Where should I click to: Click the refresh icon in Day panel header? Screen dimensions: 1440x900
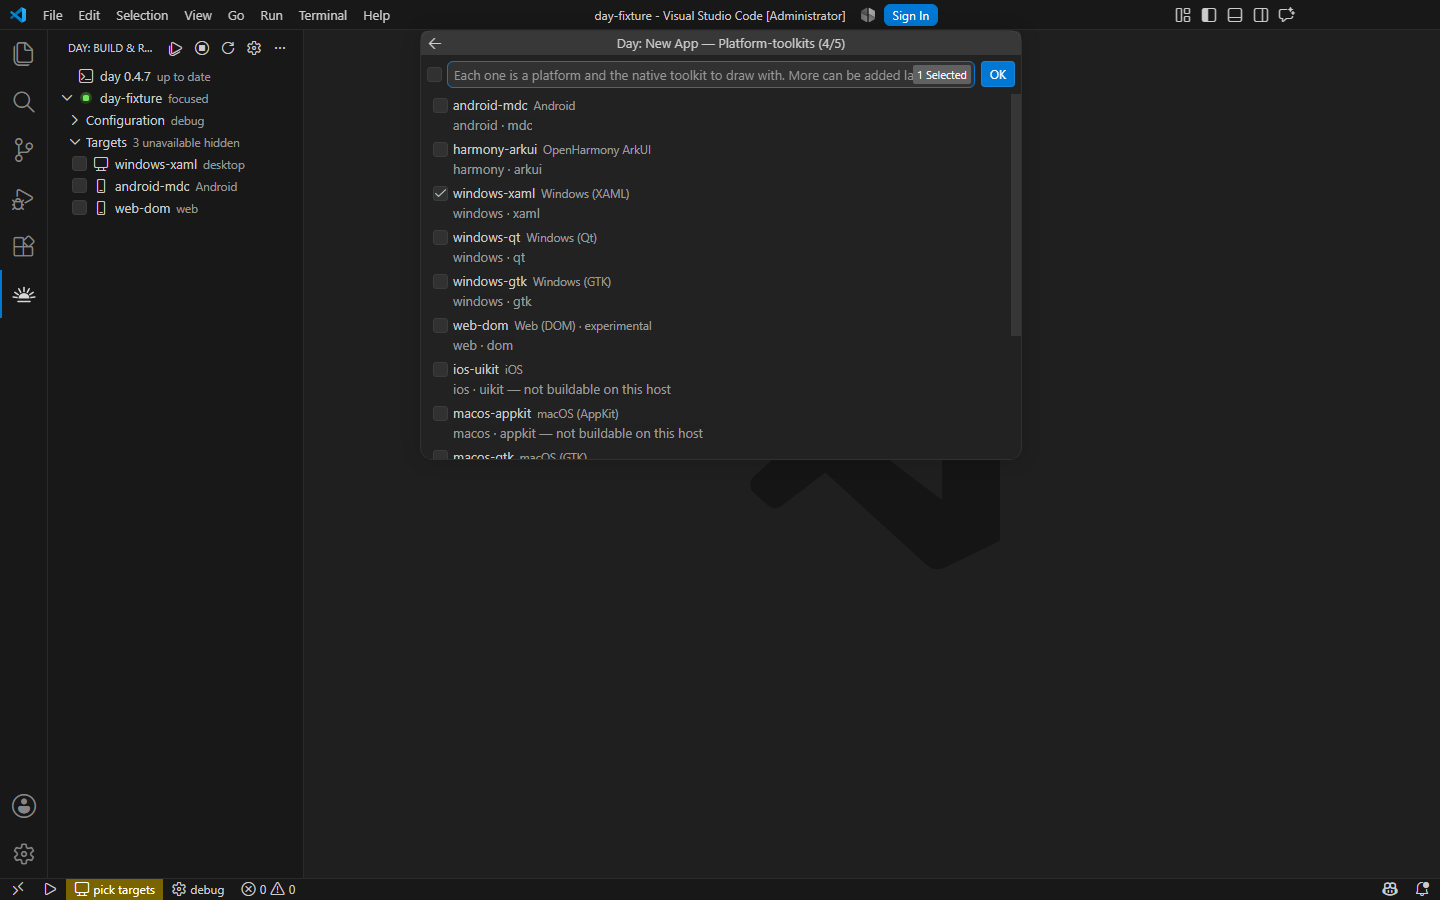click(x=228, y=48)
